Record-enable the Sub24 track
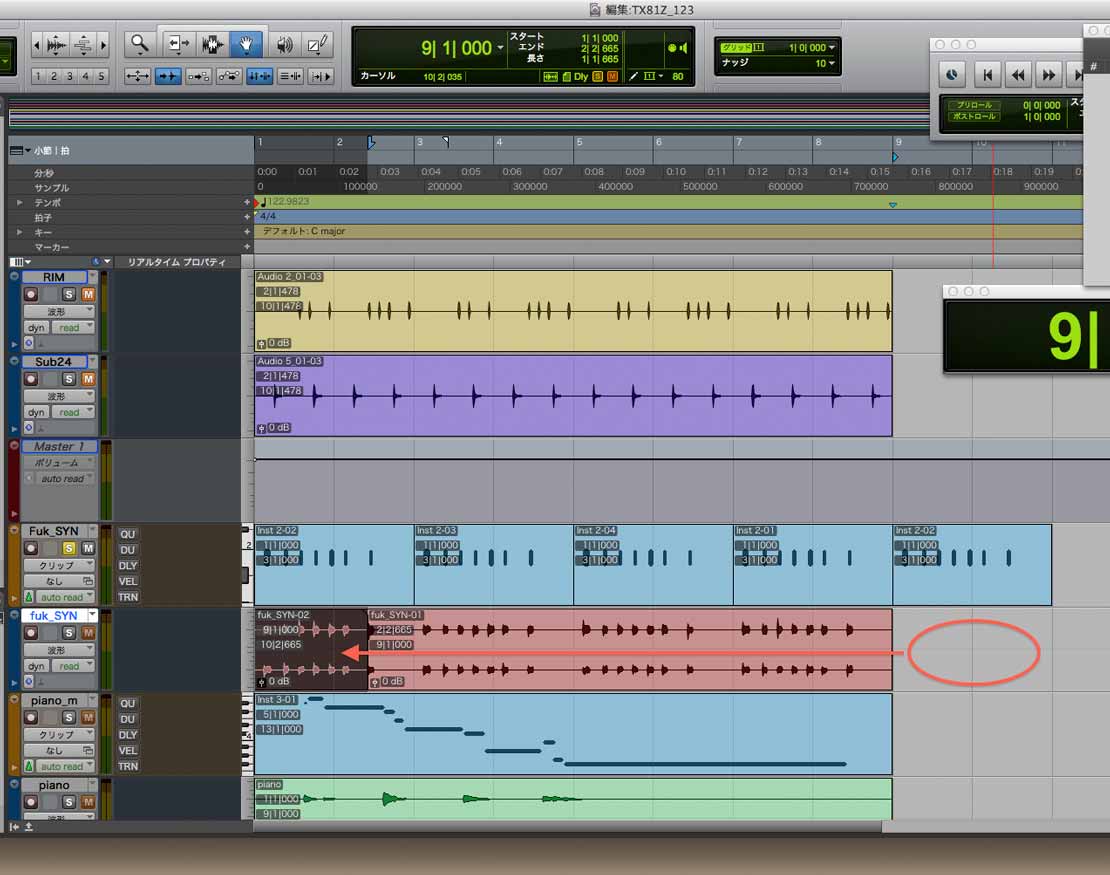This screenshot has height=875, width=1110. [x=30, y=379]
